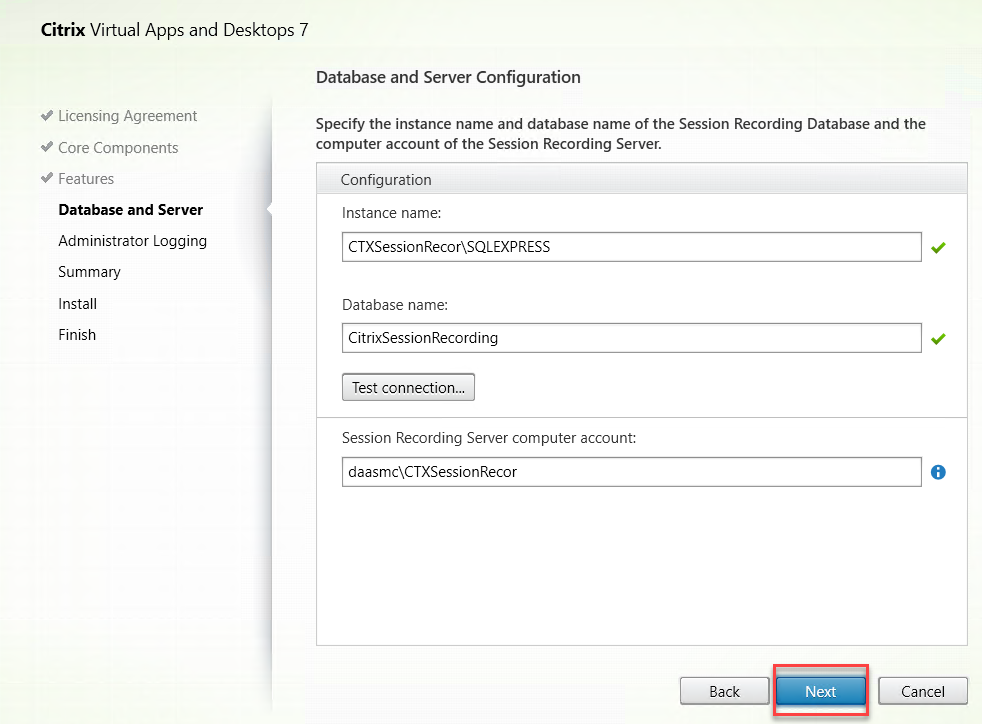This screenshot has width=982, height=724.
Task: Select the Session Recording Server computer account field
Action: 630,472
